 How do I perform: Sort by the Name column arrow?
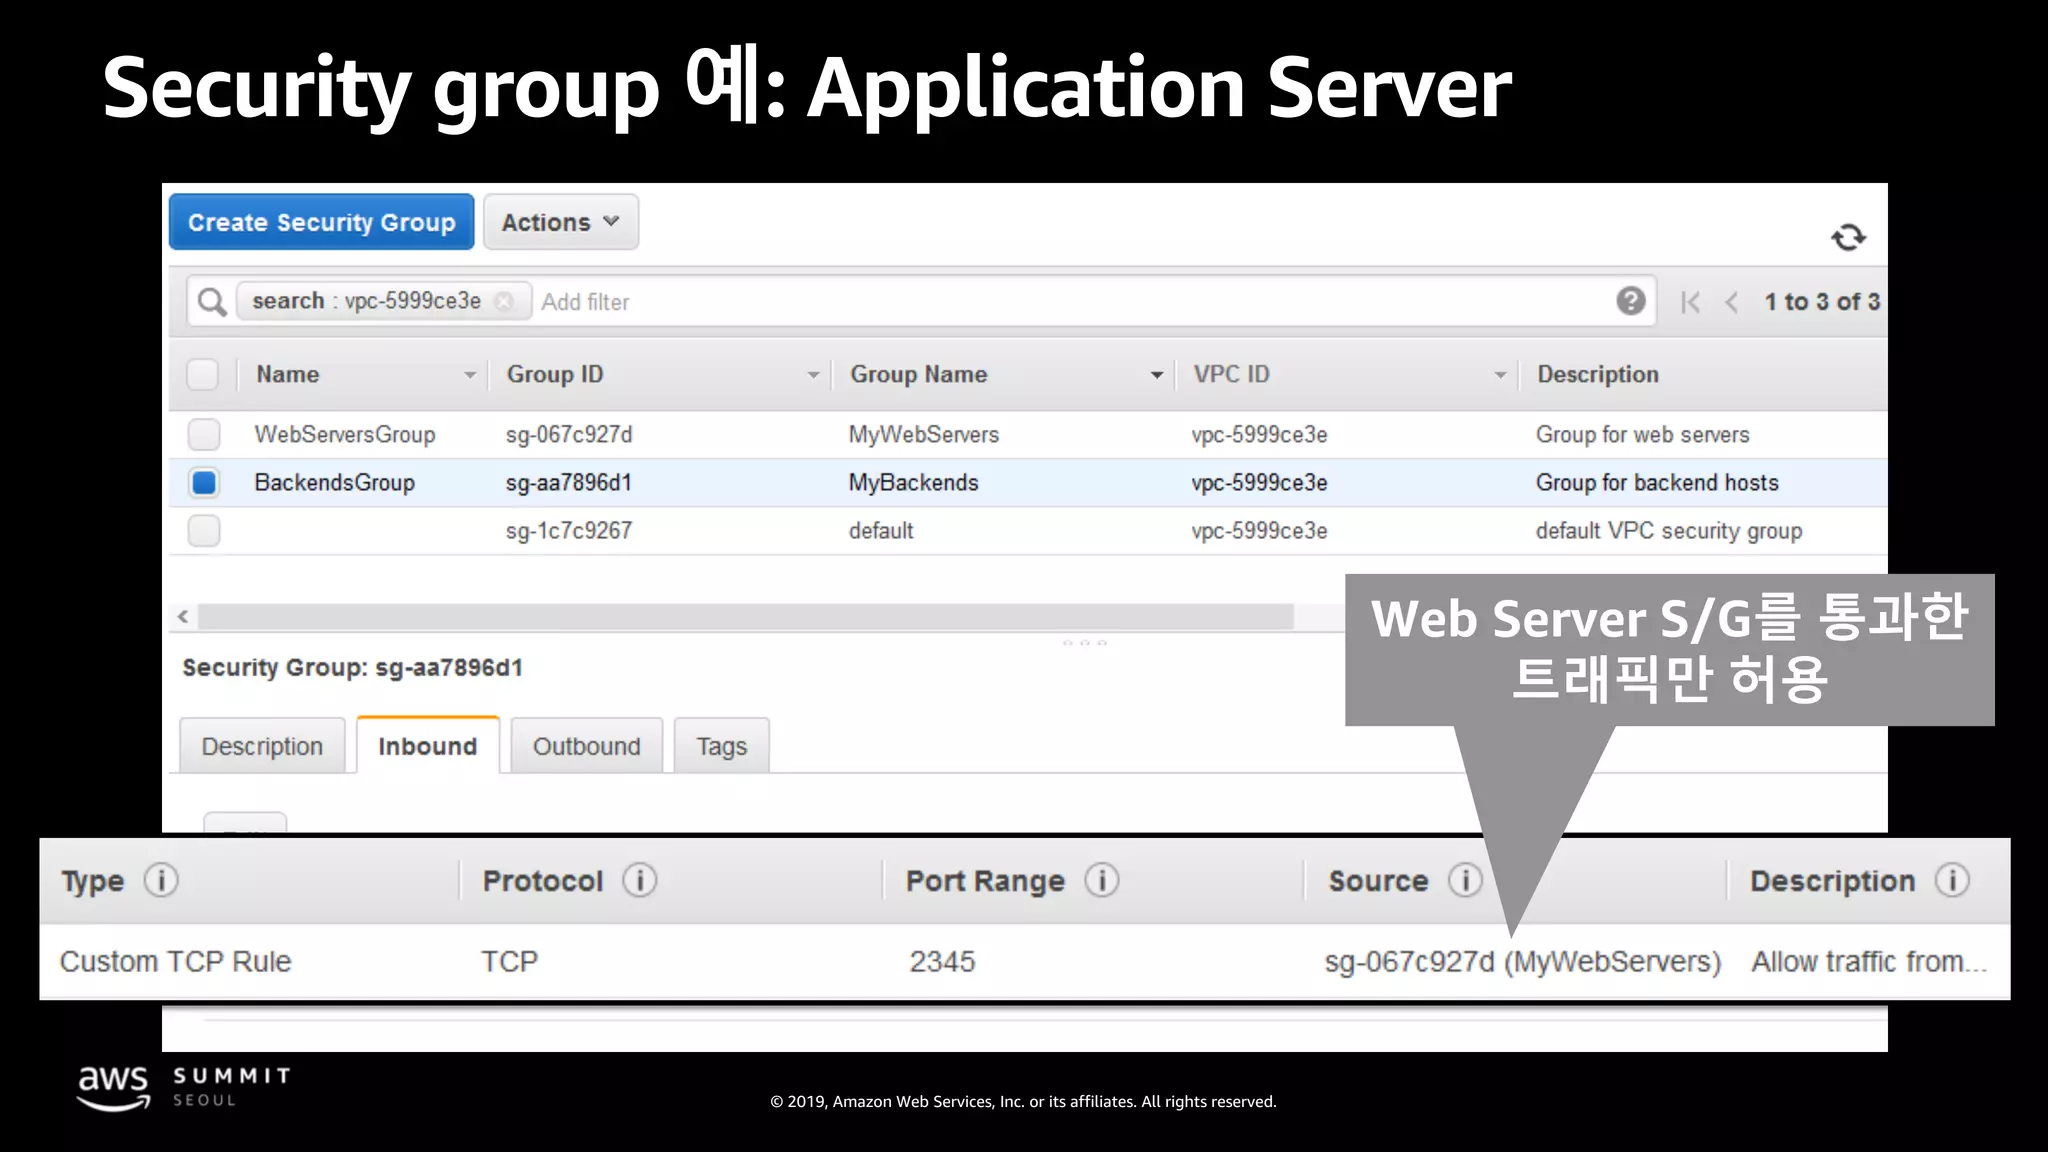tap(469, 375)
